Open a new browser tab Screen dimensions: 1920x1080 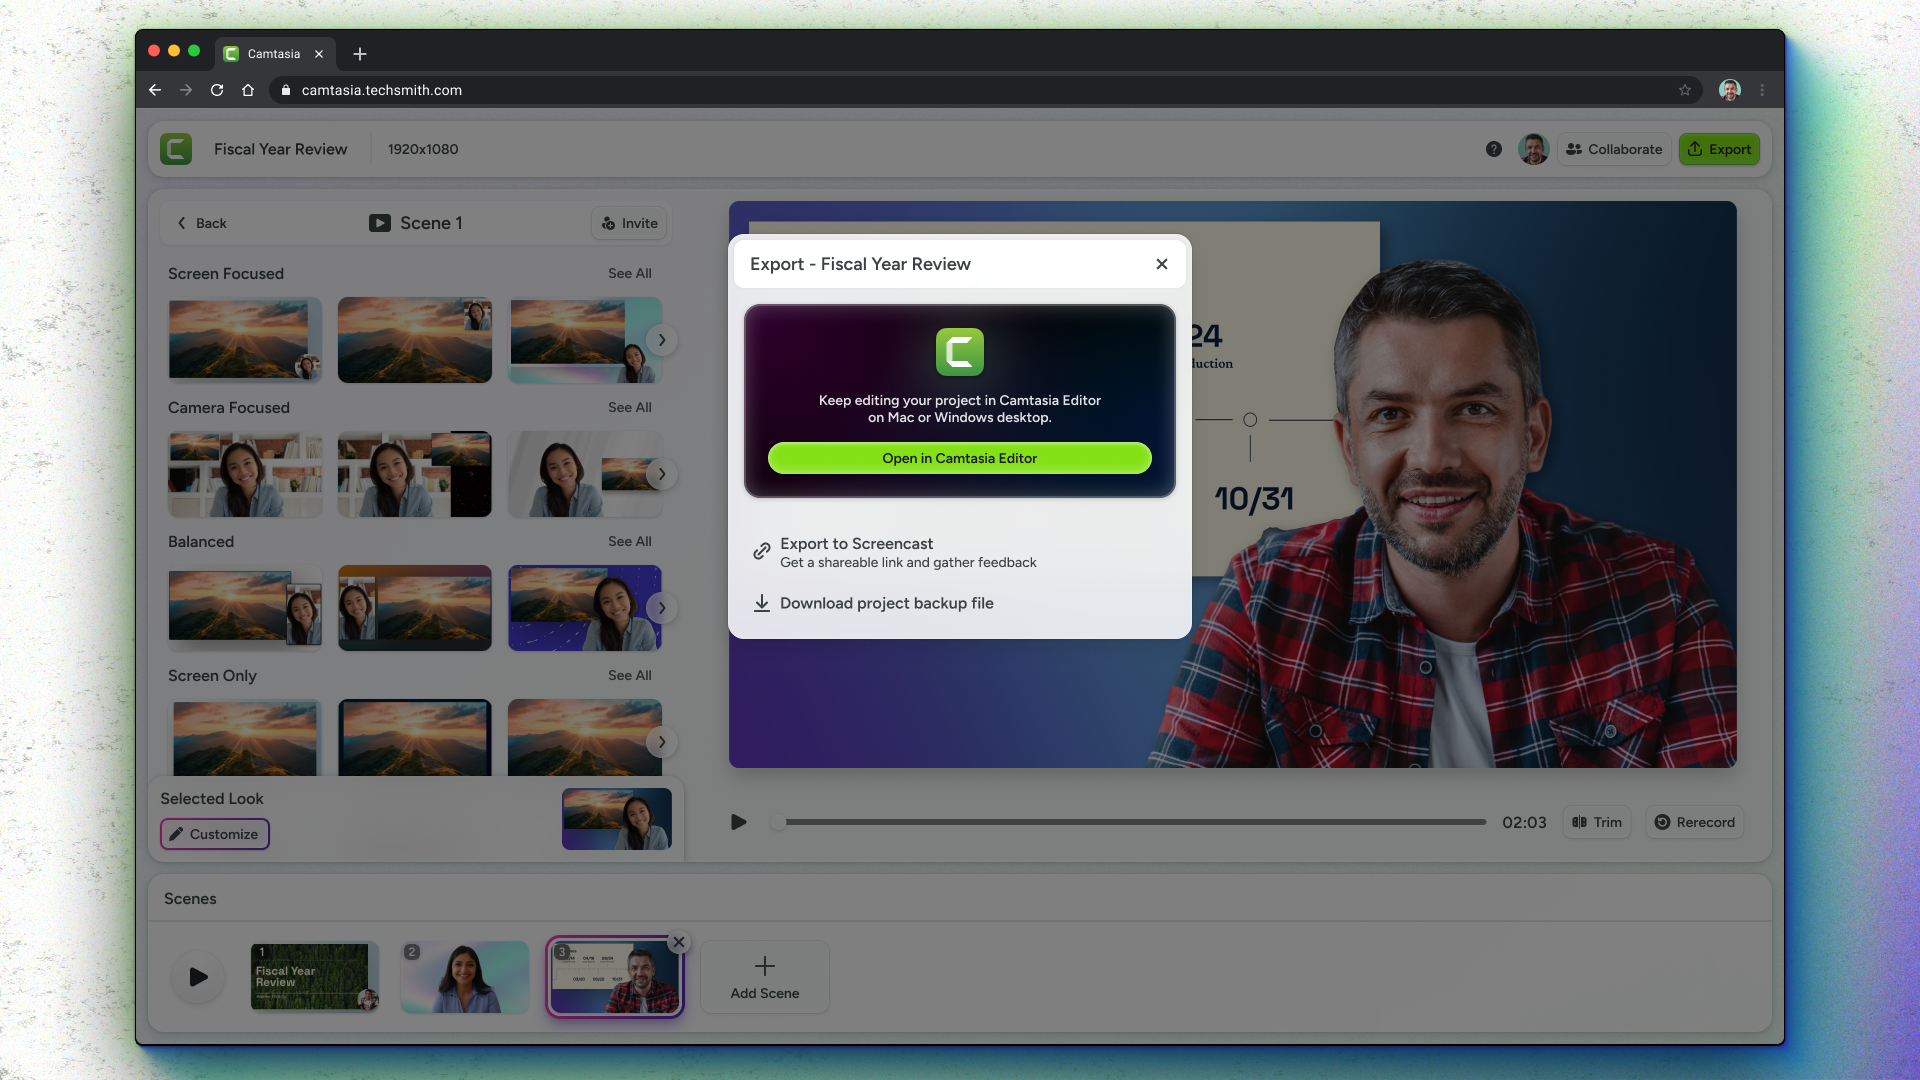point(360,54)
